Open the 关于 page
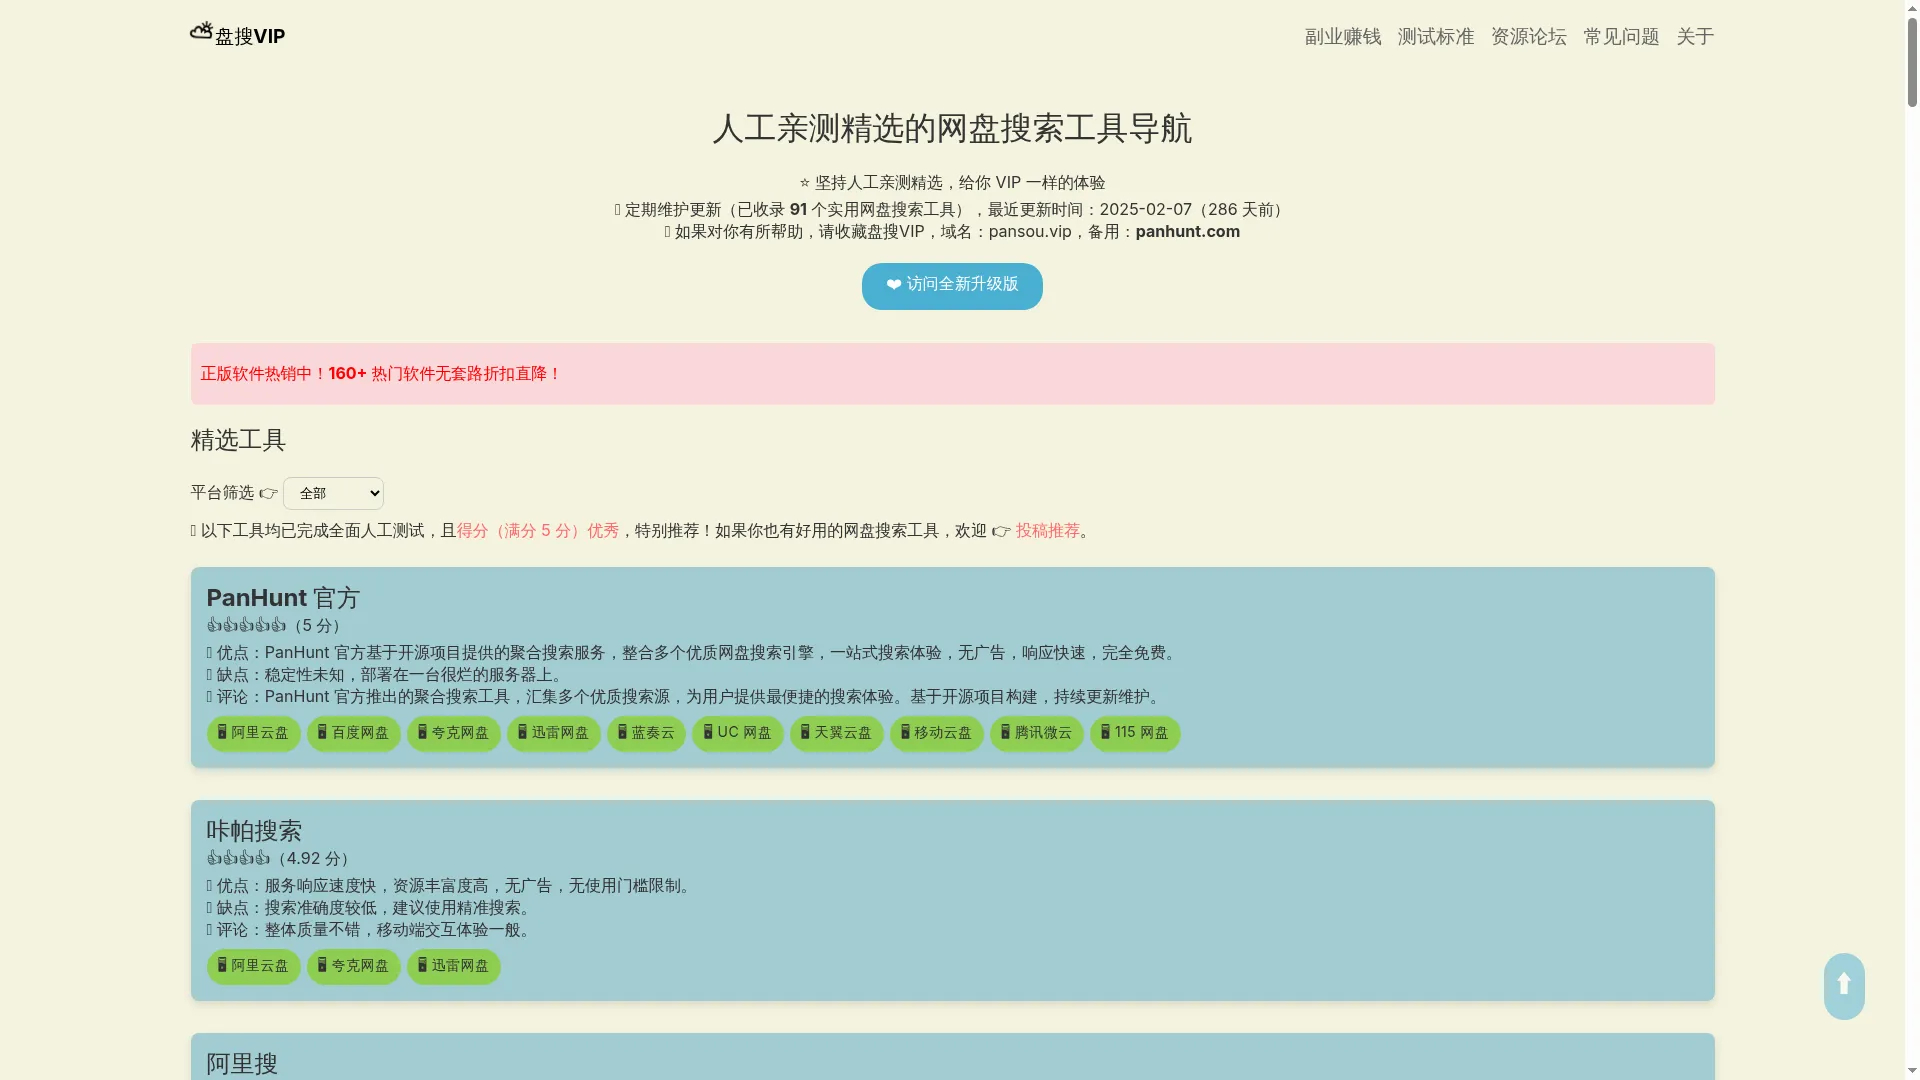1920x1080 pixels. (x=1695, y=36)
